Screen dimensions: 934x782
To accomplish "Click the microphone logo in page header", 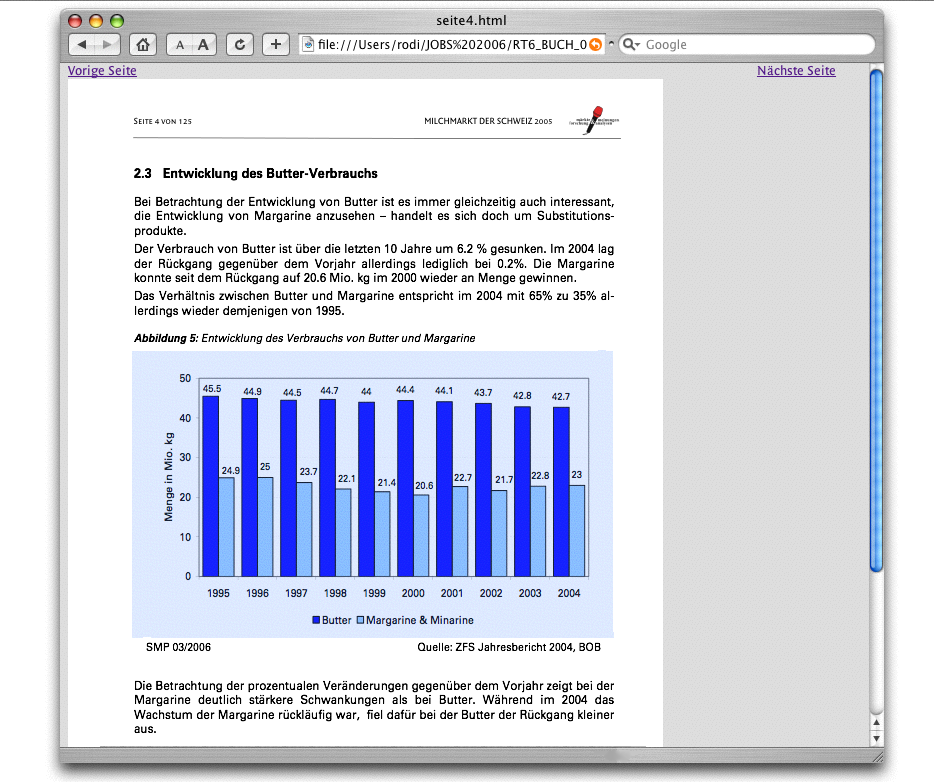I will pyautogui.click(x=596, y=119).
